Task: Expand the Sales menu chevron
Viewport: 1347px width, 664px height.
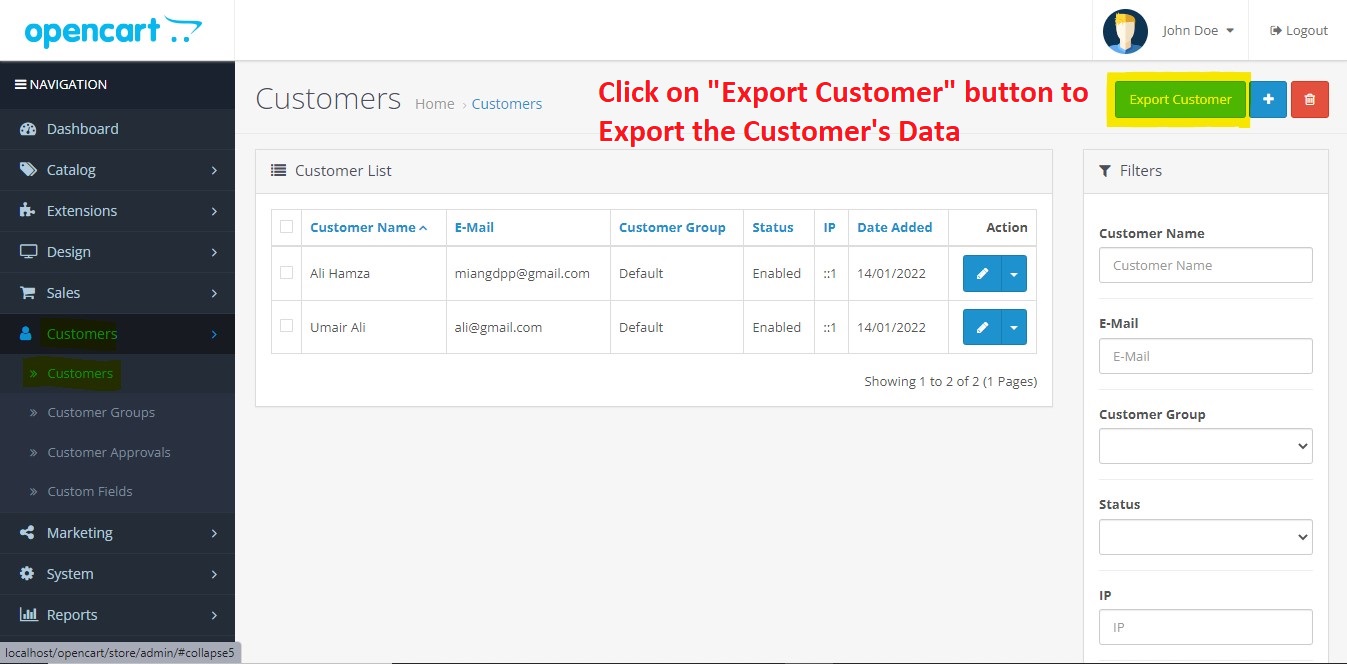Action: click(214, 294)
